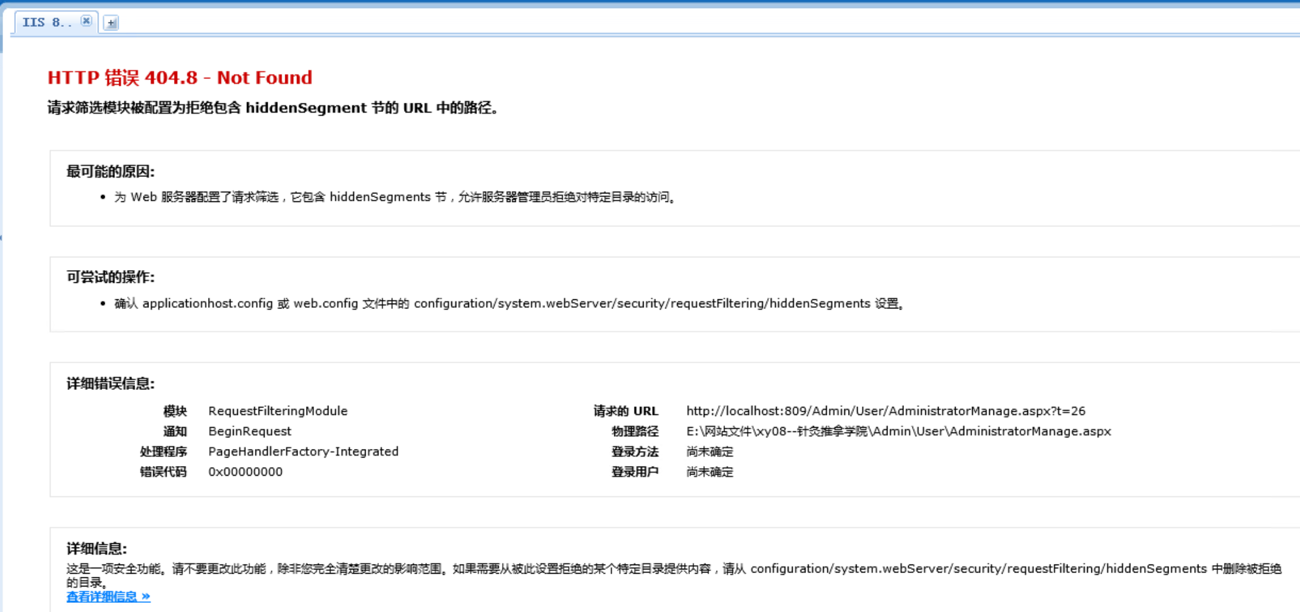
Task: Open the 查看详细信息 link
Action: click(x=108, y=597)
